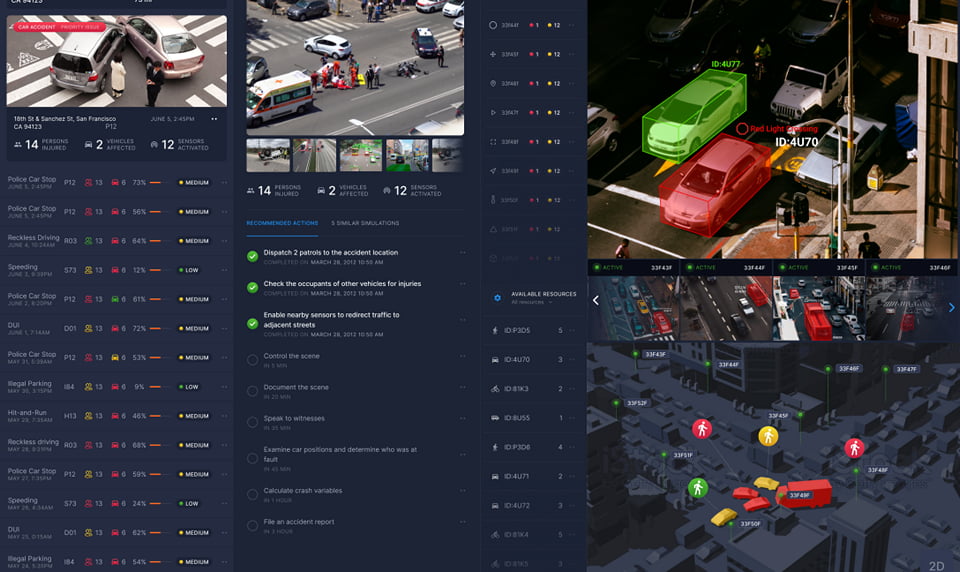The image size is (960, 572).
Task: Uncheck Dispatch 2 patrols to the accident location
Action: (252, 257)
